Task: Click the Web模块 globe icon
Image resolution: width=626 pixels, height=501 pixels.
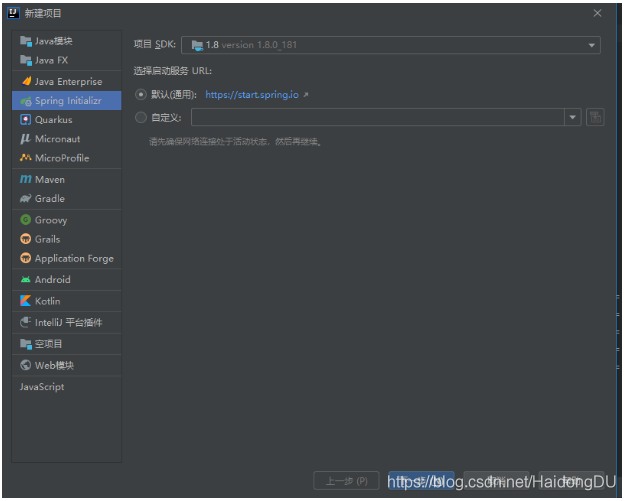Action: [26, 365]
